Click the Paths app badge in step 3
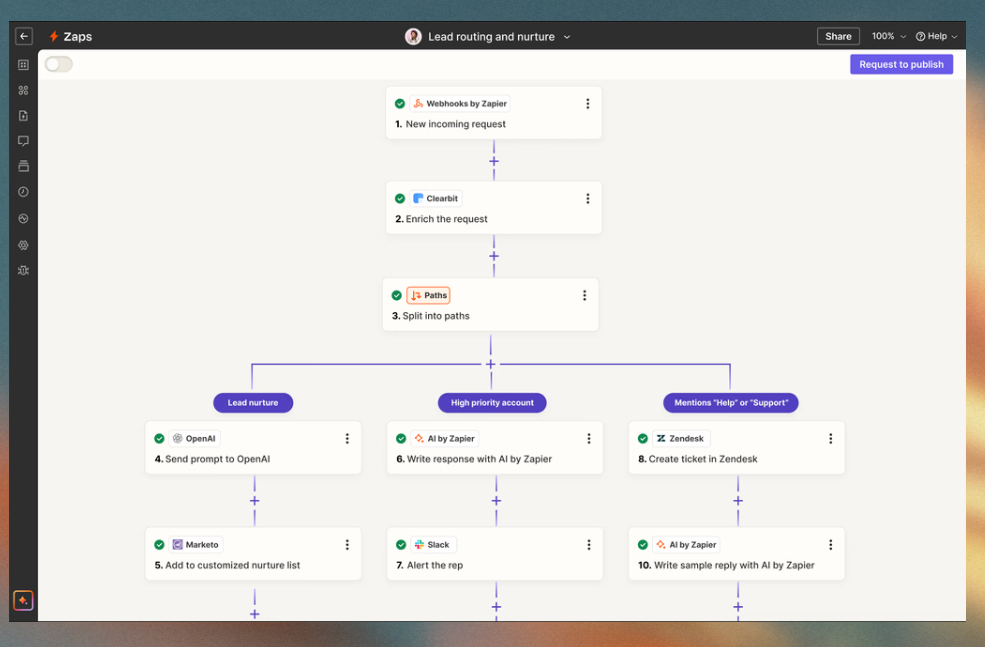The height and width of the screenshot is (647, 985). [429, 296]
